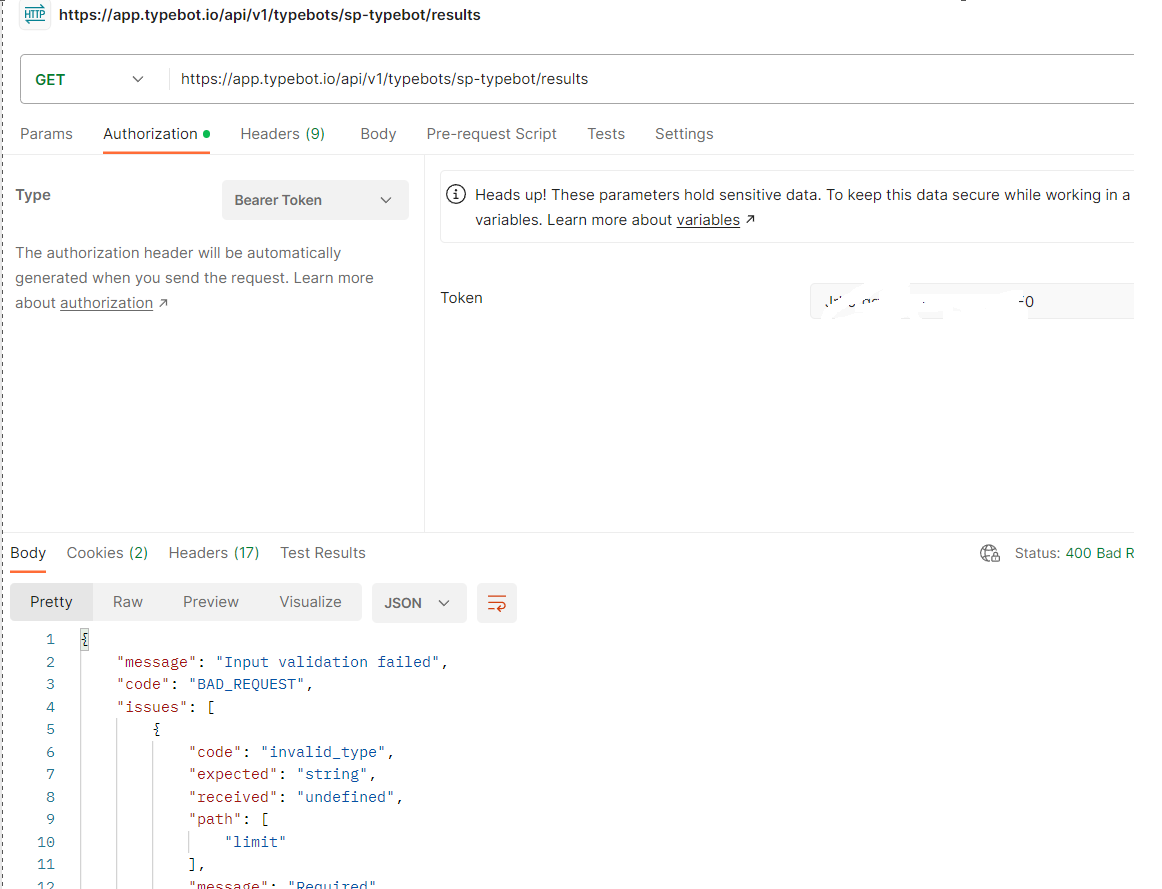This screenshot has height=889, width=1162.
Task: Open the Headers (9) request tab
Action: (282, 133)
